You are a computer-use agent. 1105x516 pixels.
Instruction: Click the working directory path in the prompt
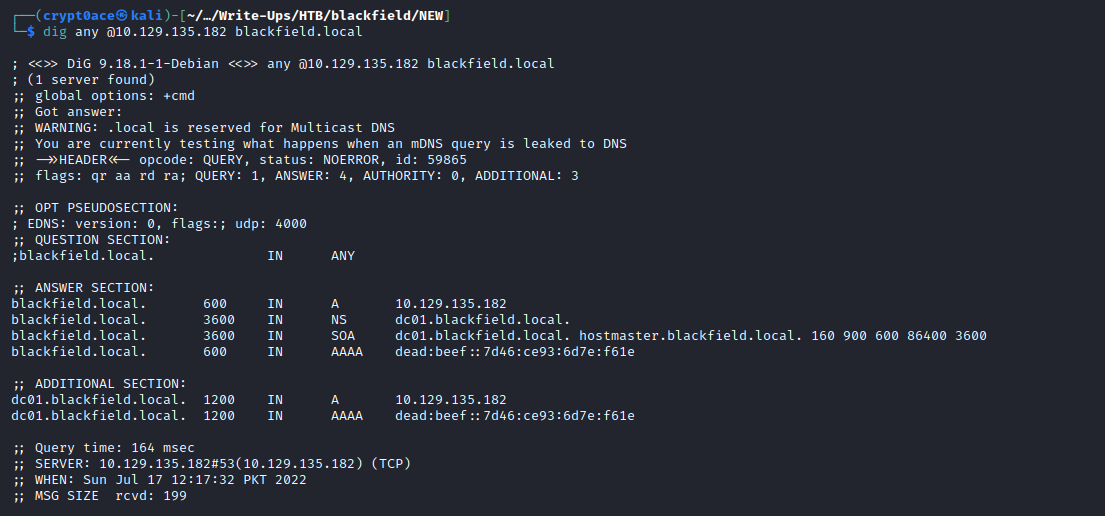[x=335, y=15]
